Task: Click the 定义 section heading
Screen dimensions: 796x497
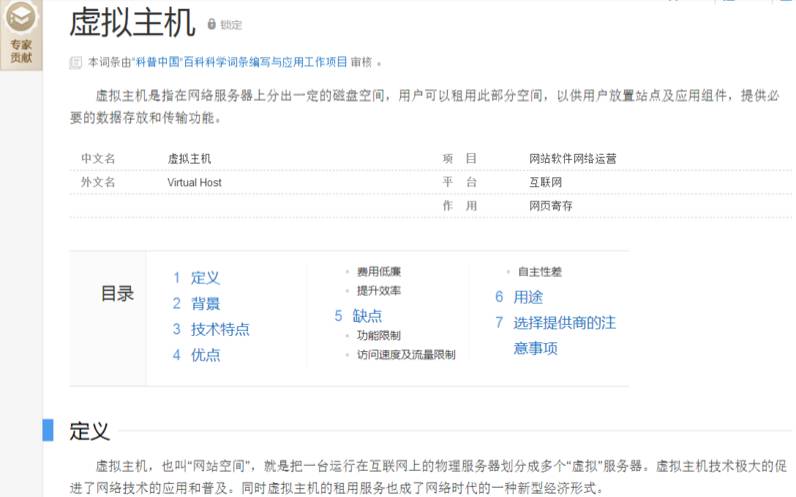Action: click(x=89, y=430)
